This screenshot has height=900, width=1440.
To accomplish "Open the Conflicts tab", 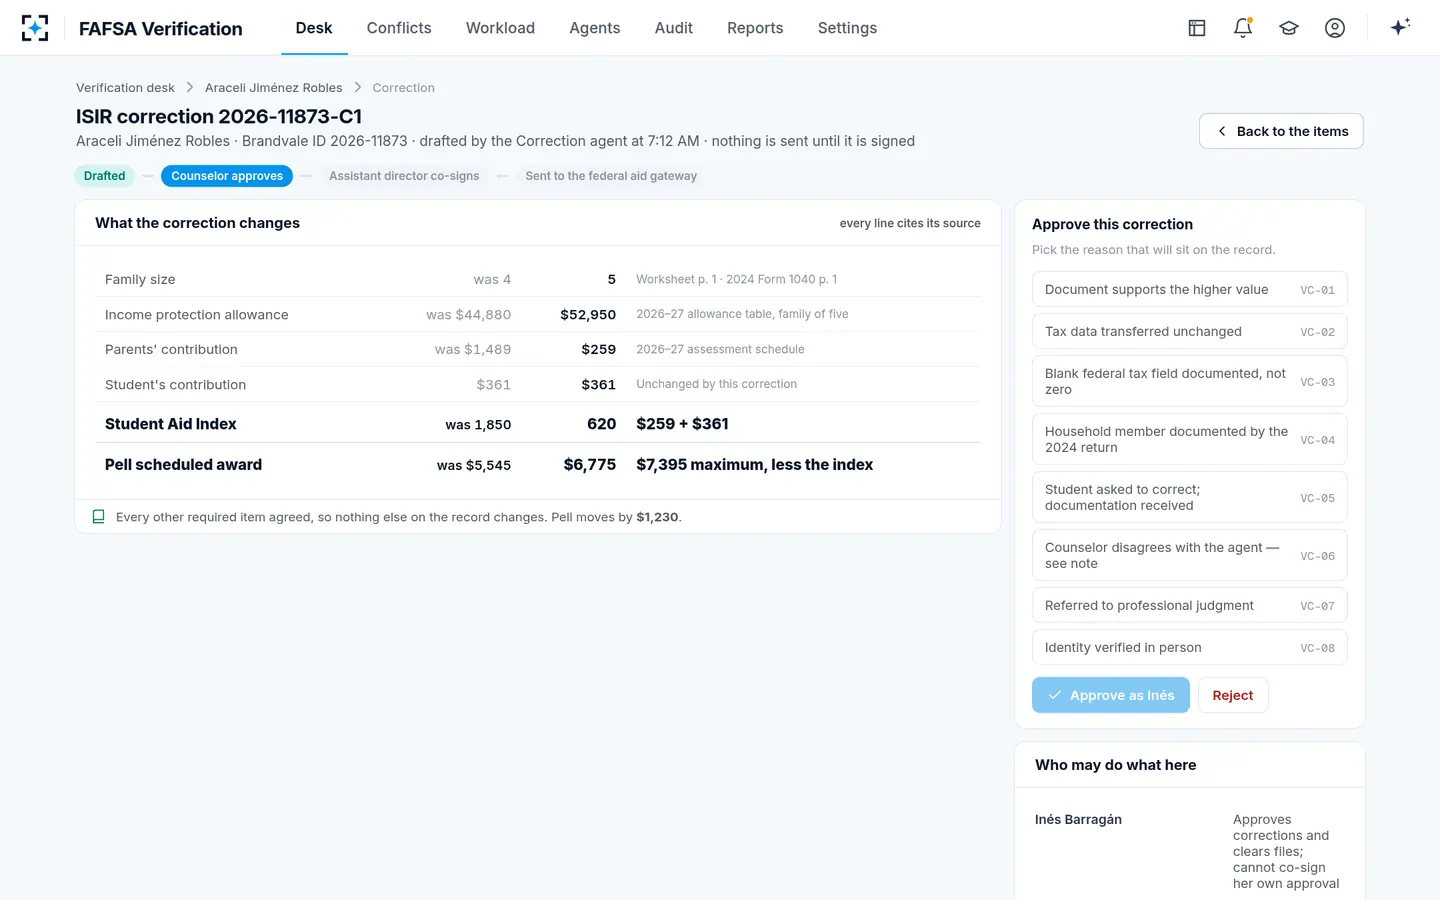I will 399,28.
